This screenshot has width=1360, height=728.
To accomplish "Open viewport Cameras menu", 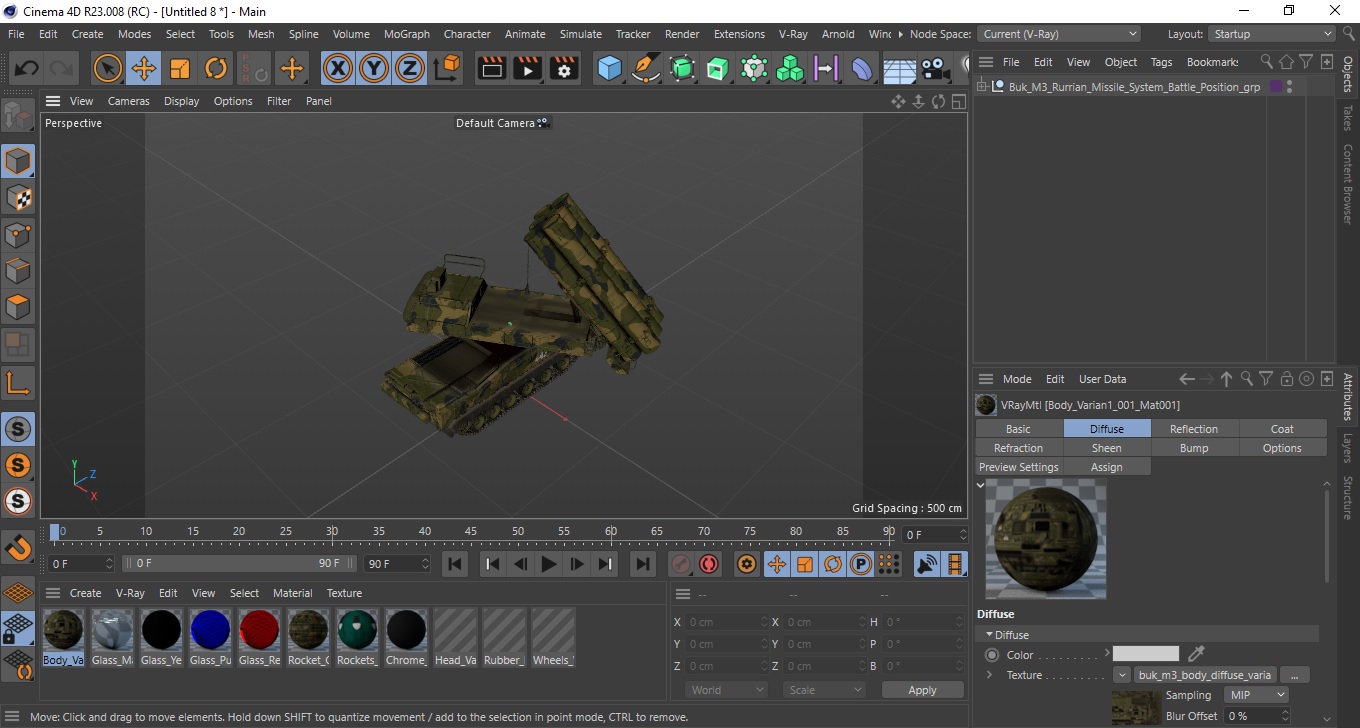I will tap(129, 101).
